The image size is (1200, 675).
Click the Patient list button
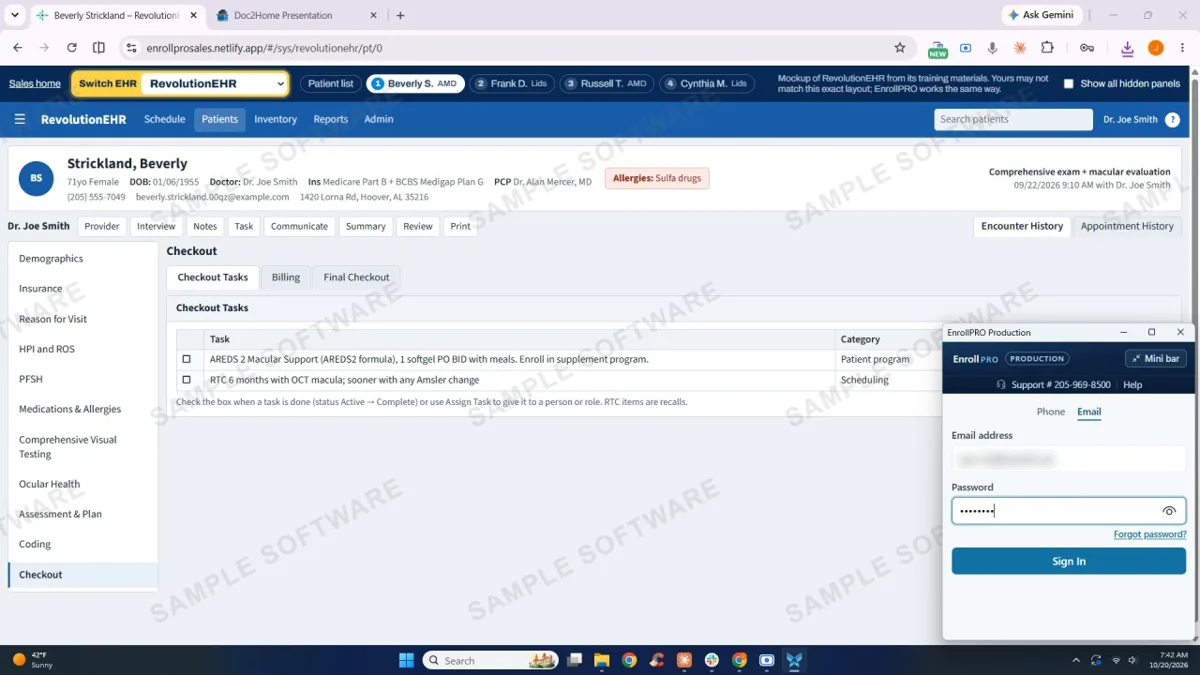330,84
